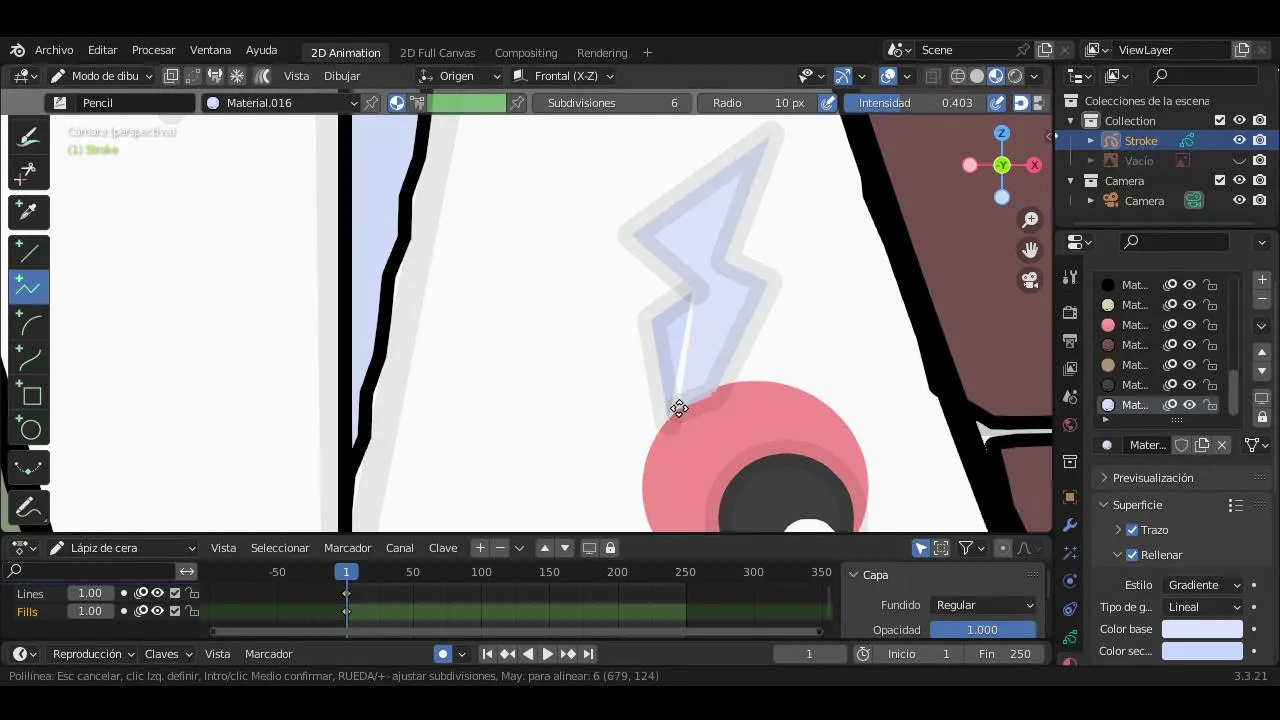The image size is (1280, 720).
Task: Toggle the Rellenar checkbox
Action: (1132, 555)
